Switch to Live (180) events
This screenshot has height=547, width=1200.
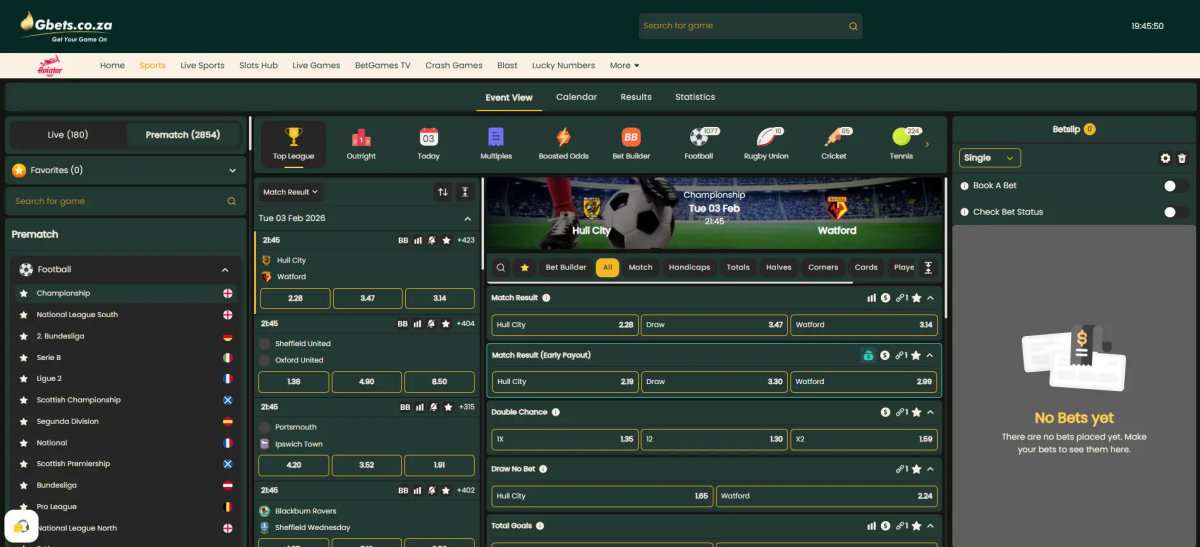[68, 135]
